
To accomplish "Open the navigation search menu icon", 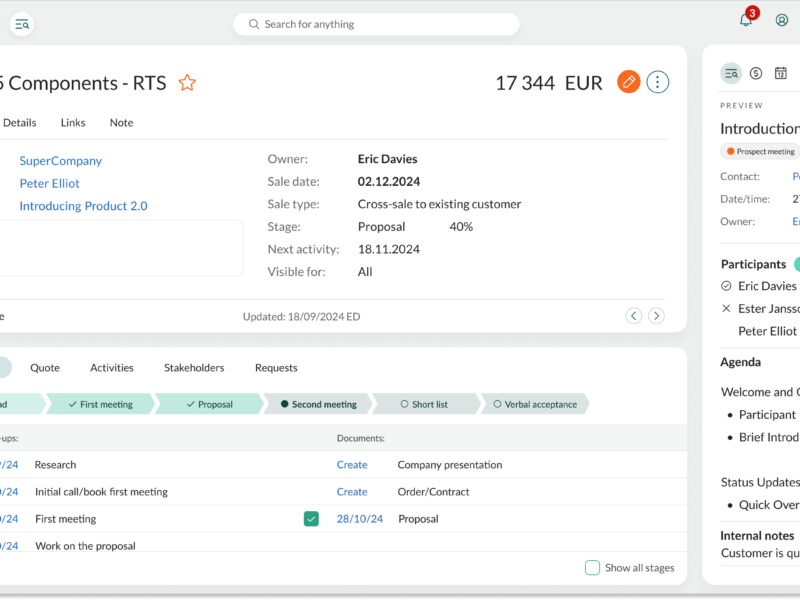I will pos(21,24).
